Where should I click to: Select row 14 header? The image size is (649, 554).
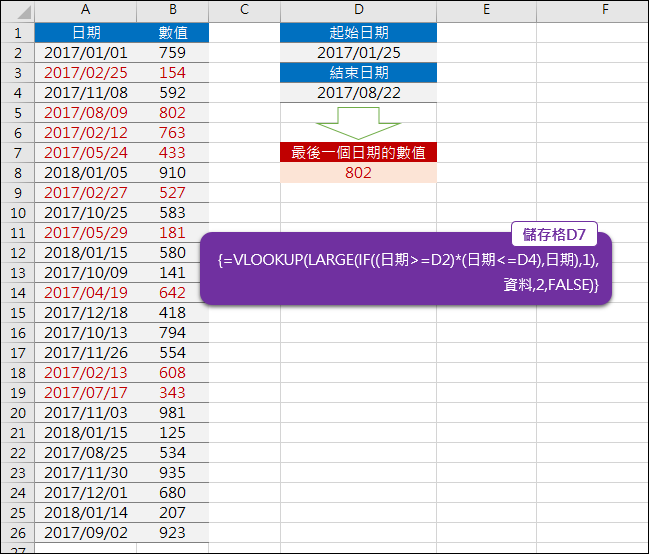click(x=18, y=293)
